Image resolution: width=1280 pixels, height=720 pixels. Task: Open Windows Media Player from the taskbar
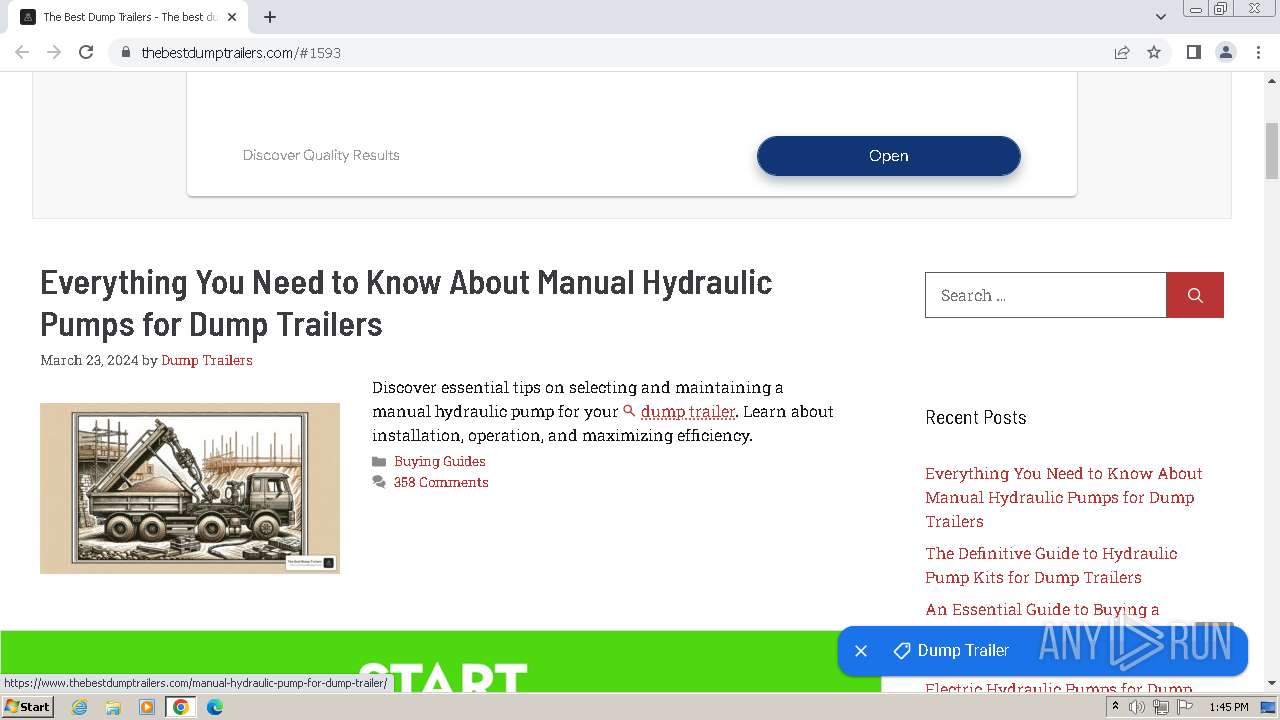pos(147,707)
